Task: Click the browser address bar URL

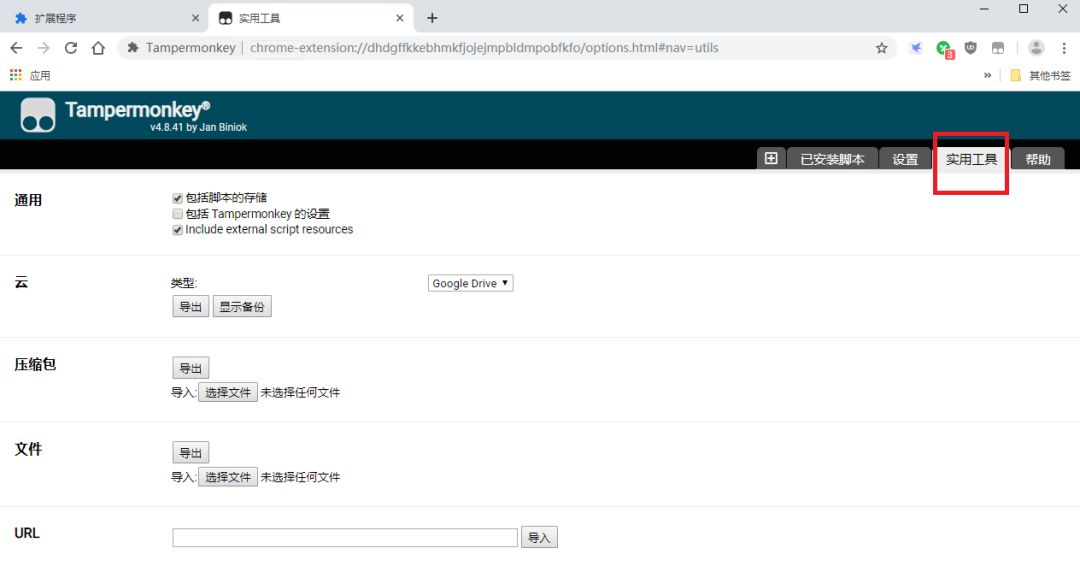Action: pos(484,48)
